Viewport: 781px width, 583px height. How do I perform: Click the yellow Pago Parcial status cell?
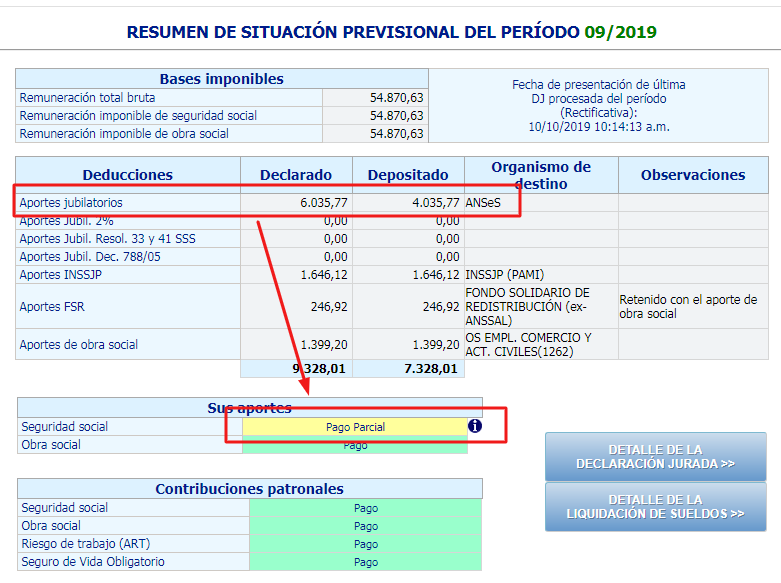pos(355,427)
